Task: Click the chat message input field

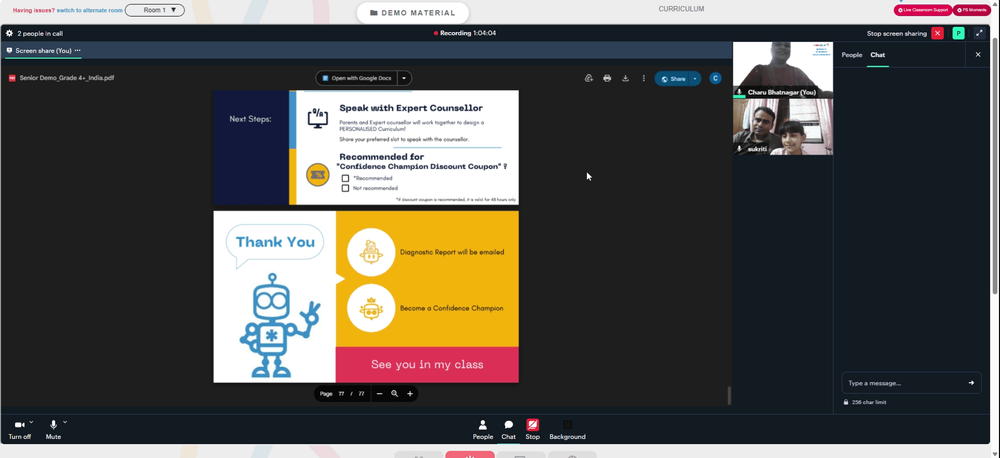Action: pyautogui.click(x=904, y=383)
